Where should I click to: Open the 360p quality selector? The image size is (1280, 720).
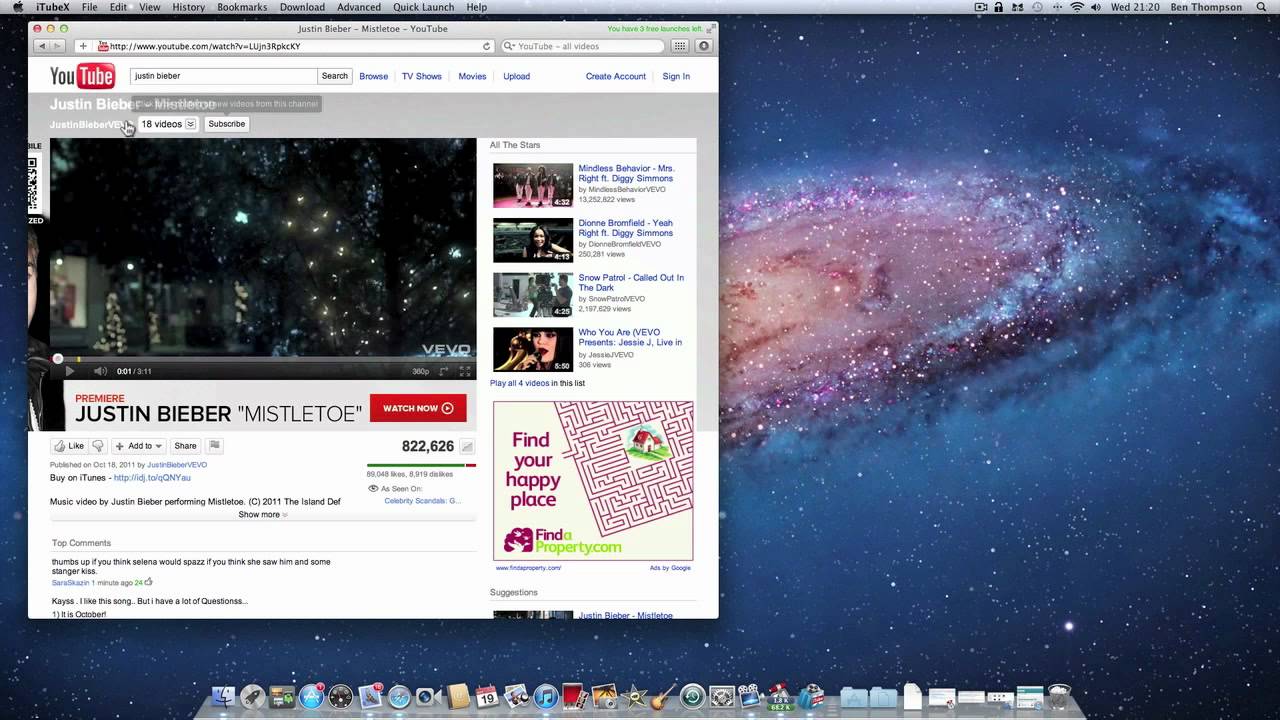coord(420,371)
